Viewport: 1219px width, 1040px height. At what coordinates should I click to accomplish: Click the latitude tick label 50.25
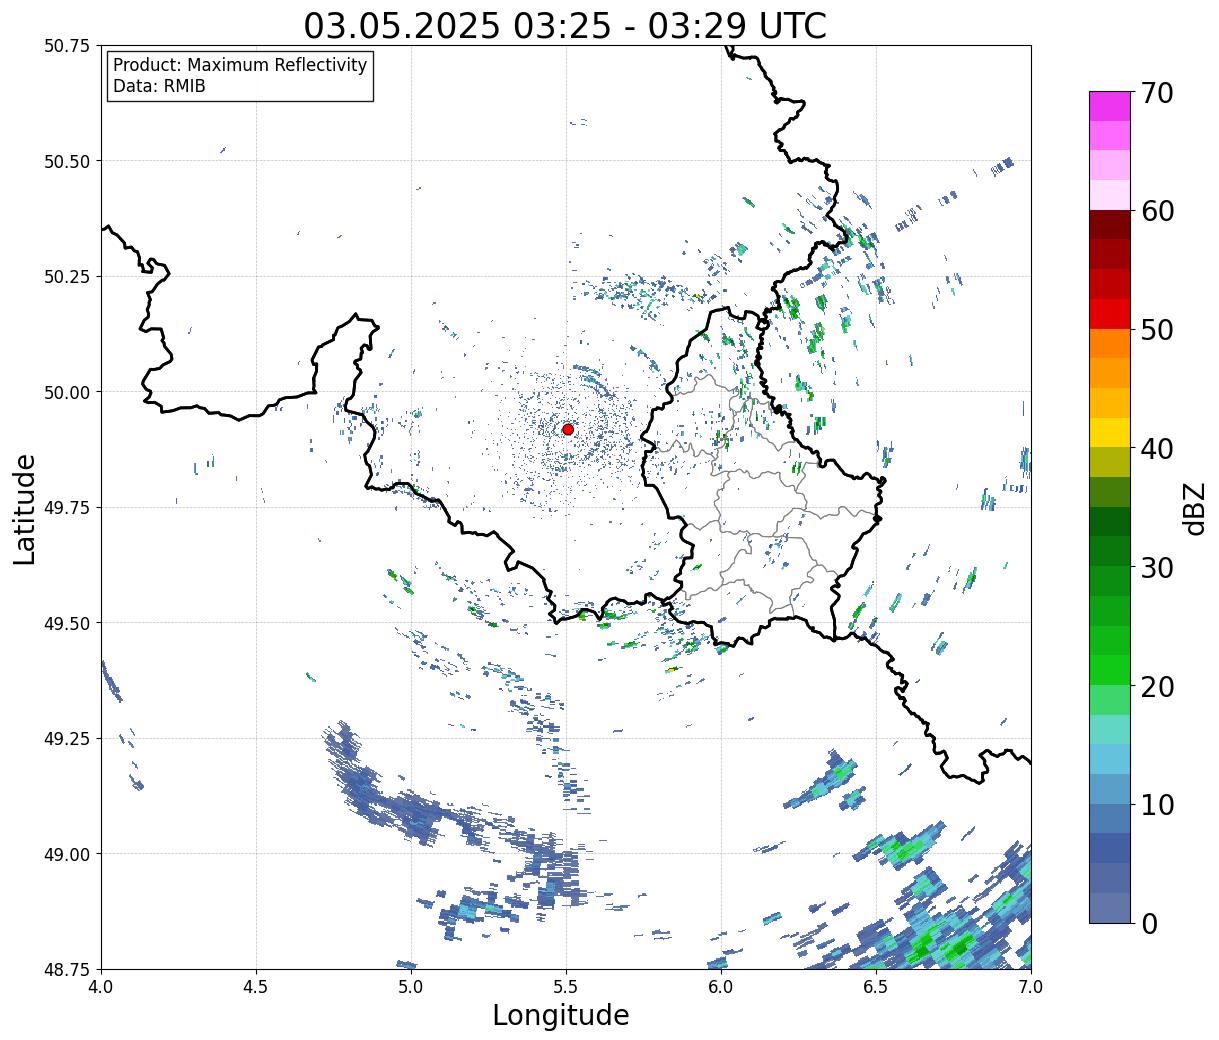[67, 277]
